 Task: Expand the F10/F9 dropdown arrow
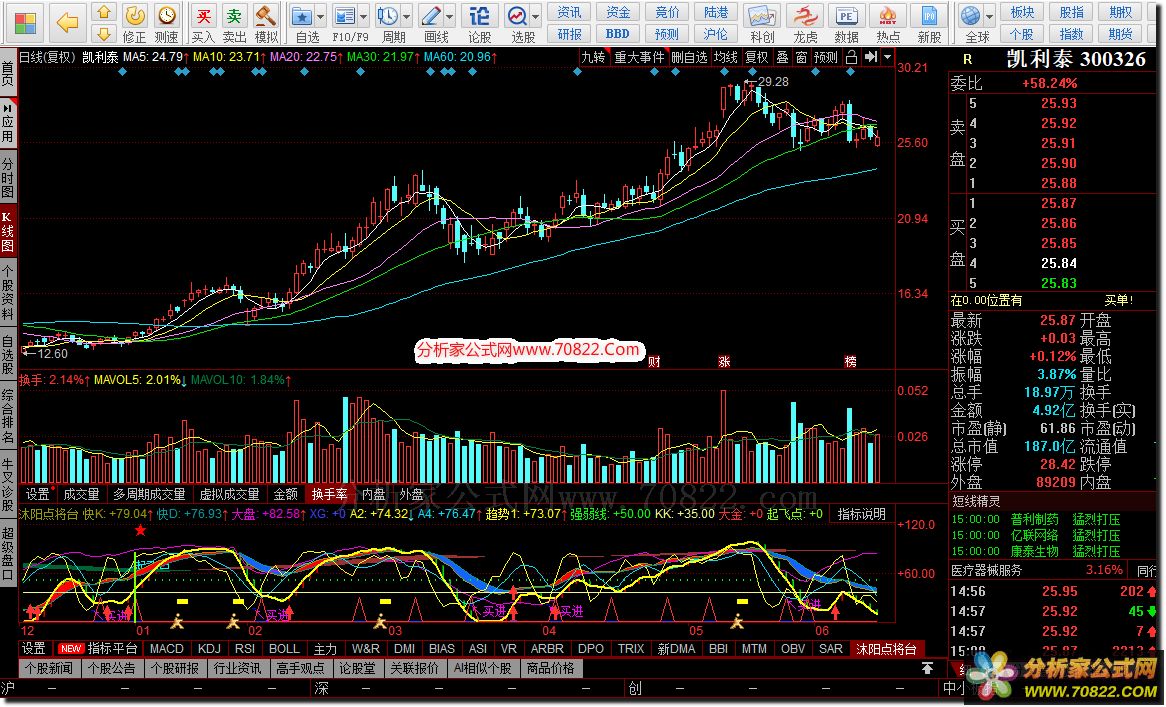[x=364, y=16]
